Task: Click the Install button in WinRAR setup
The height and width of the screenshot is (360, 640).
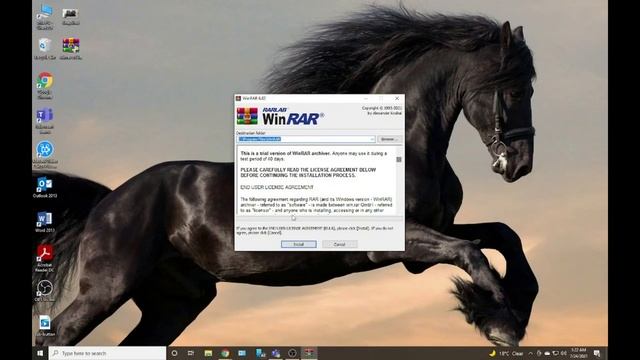Action: pos(298,244)
